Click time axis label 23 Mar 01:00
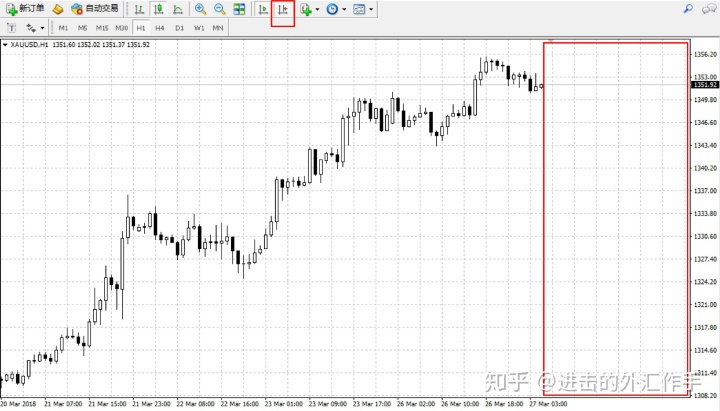Viewport: 720px width, 411px height. click(x=284, y=404)
